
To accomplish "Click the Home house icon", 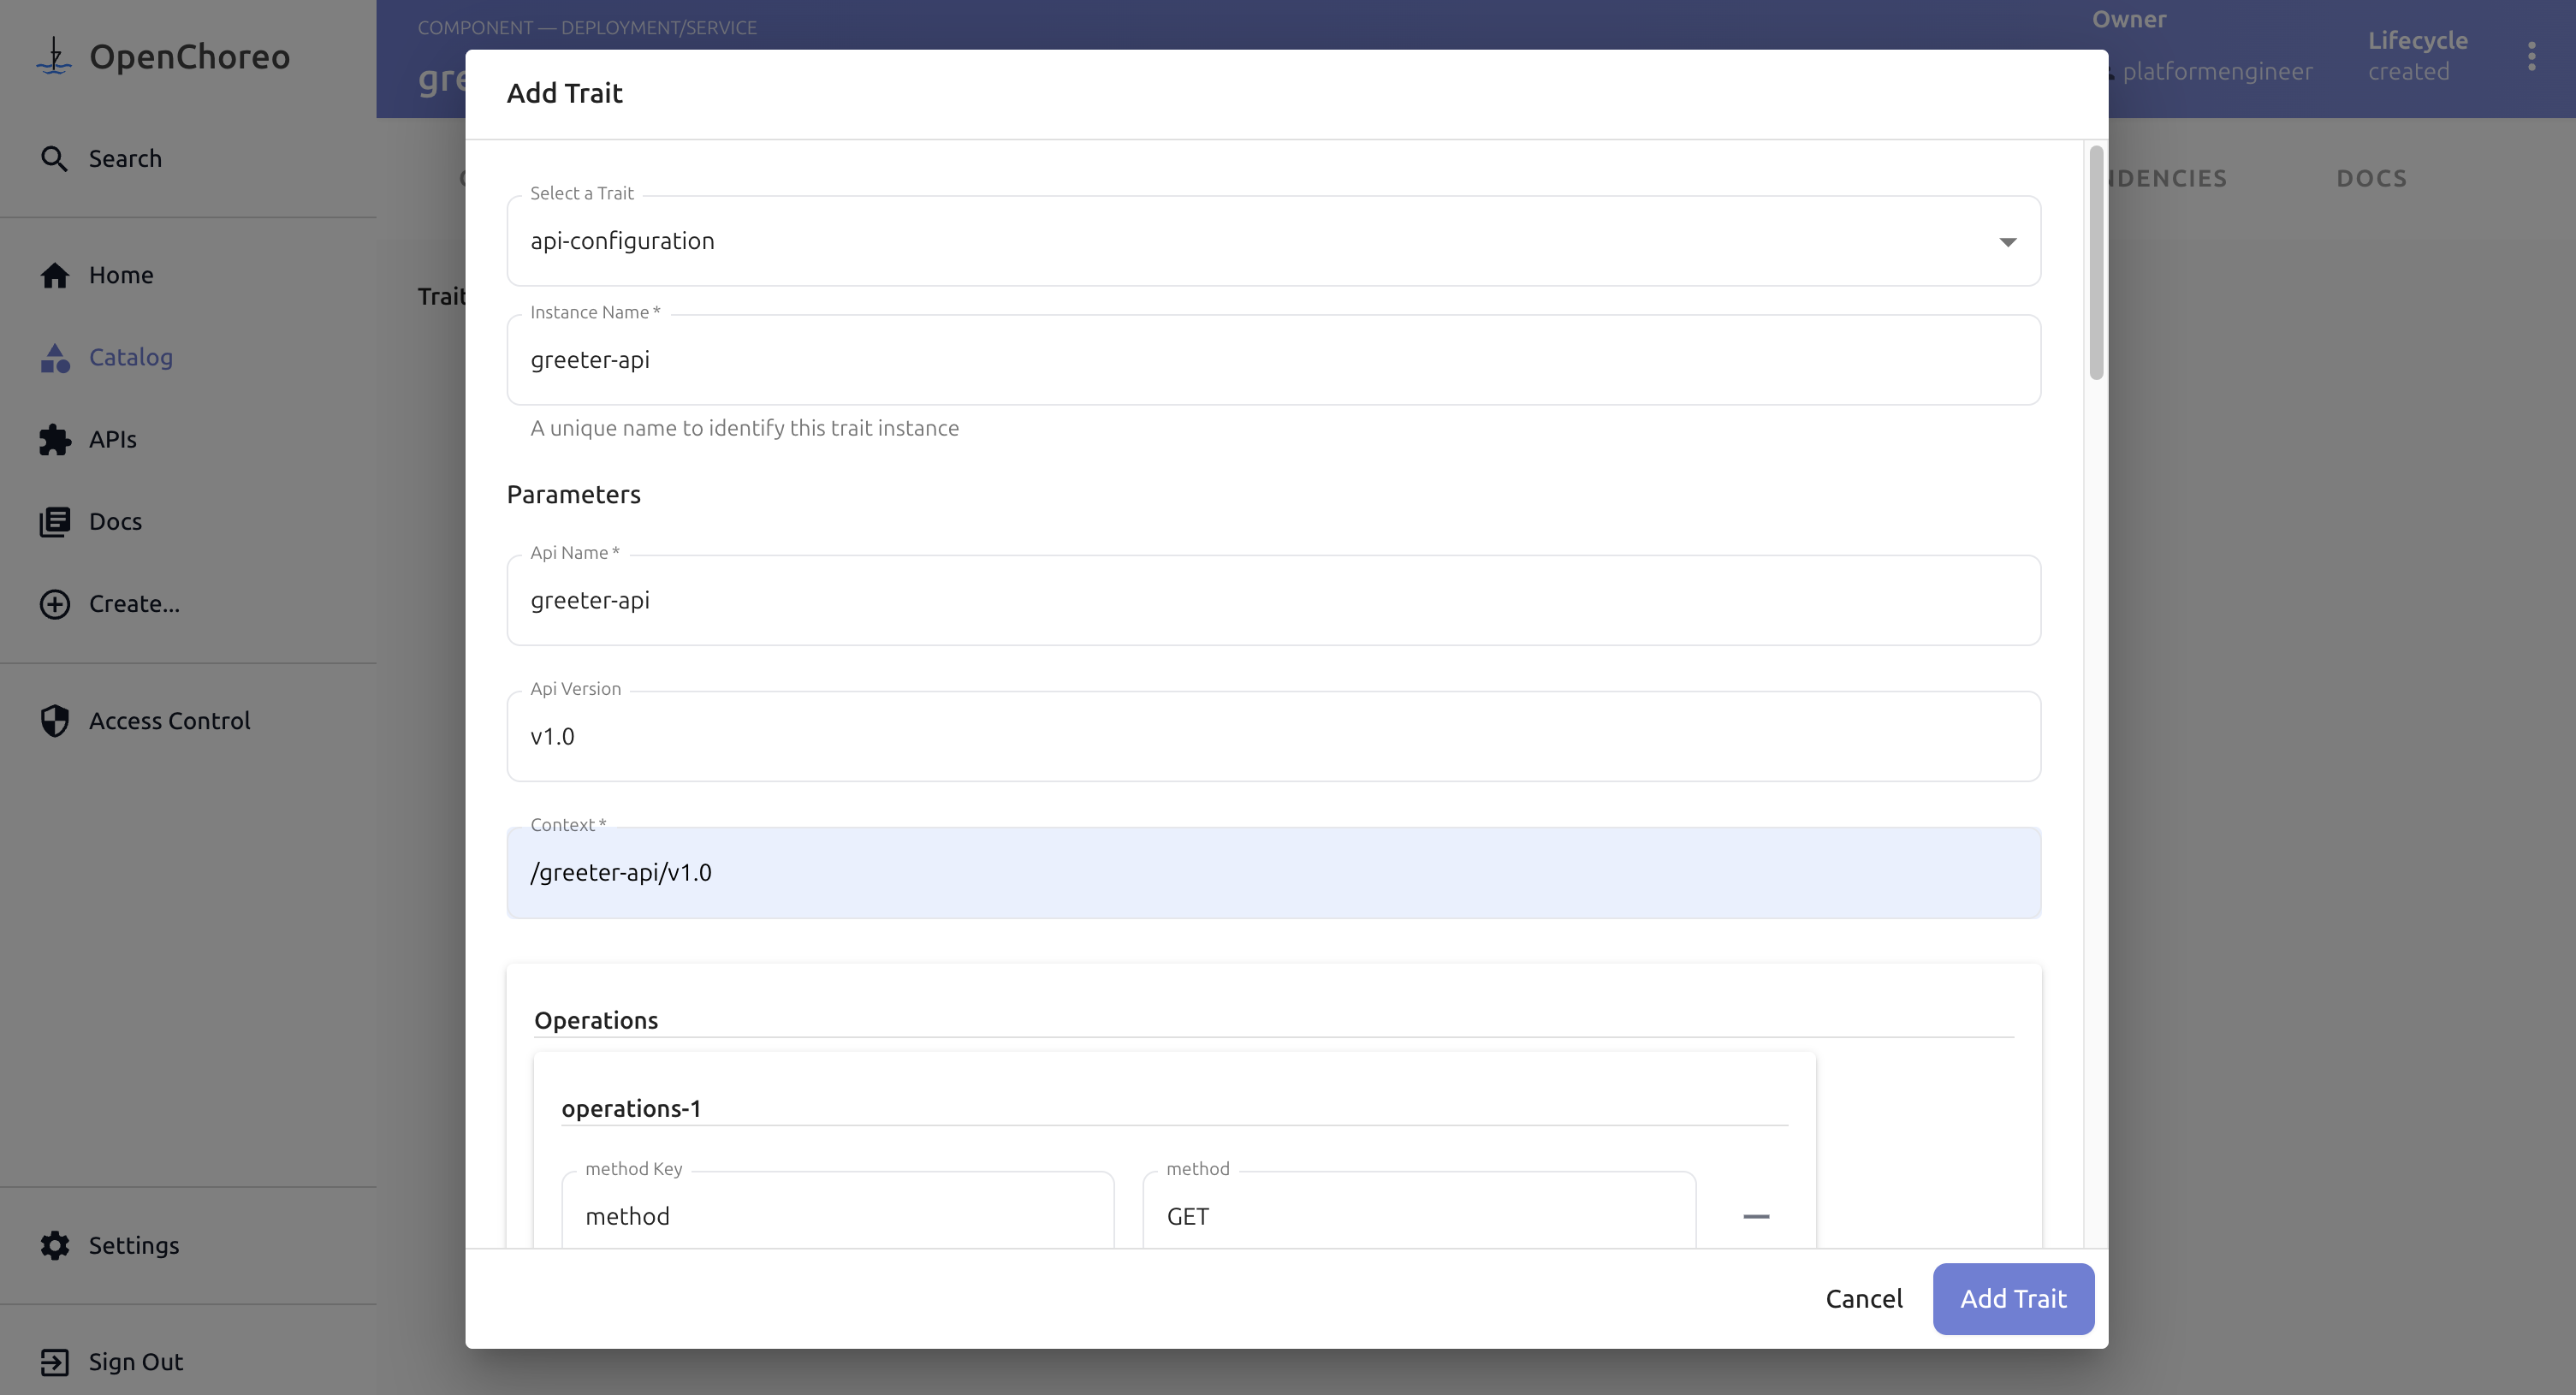I will click(54, 275).
